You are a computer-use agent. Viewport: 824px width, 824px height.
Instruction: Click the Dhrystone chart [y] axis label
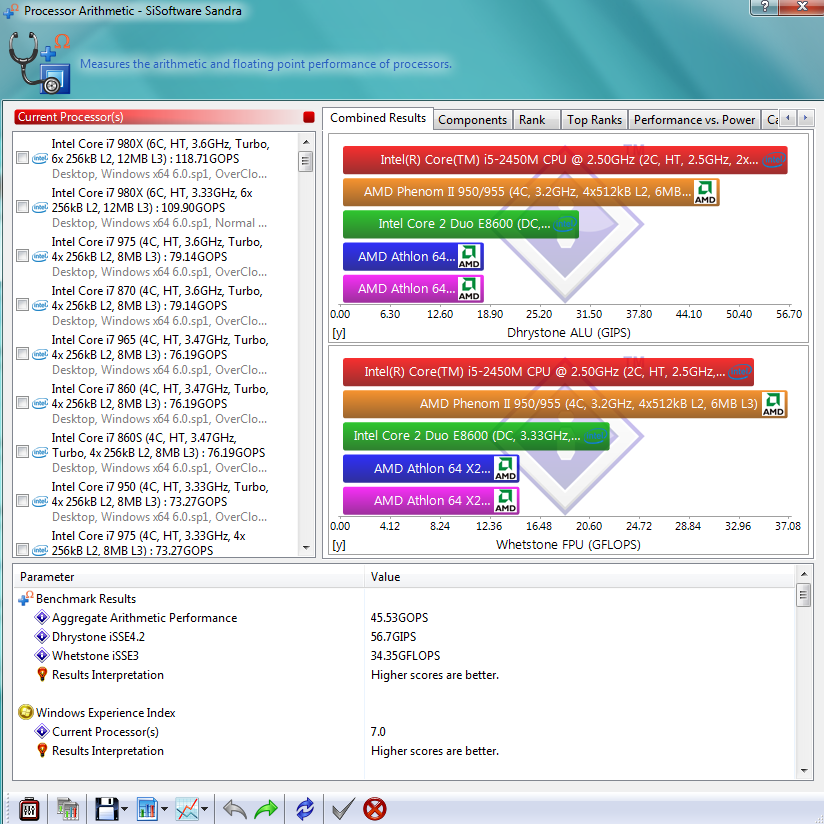[339, 333]
